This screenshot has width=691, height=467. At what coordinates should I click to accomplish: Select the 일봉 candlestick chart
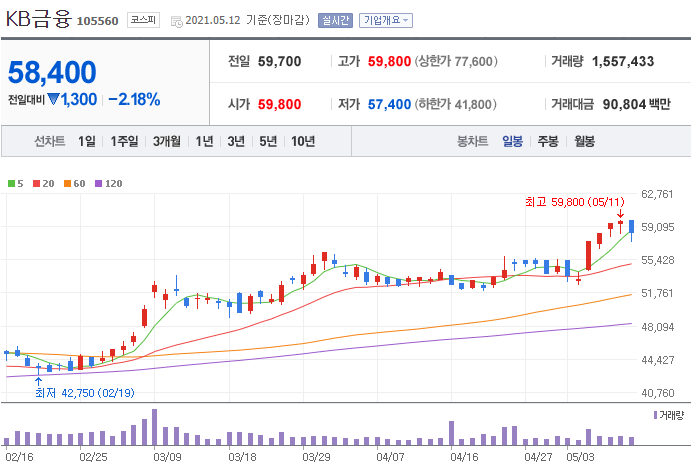(x=513, y=141)
